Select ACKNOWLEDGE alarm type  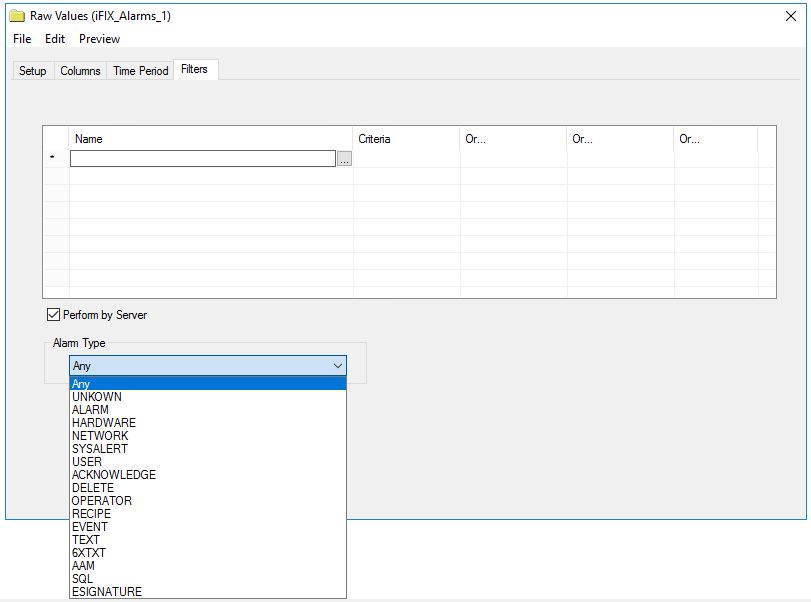click(208, 475)
